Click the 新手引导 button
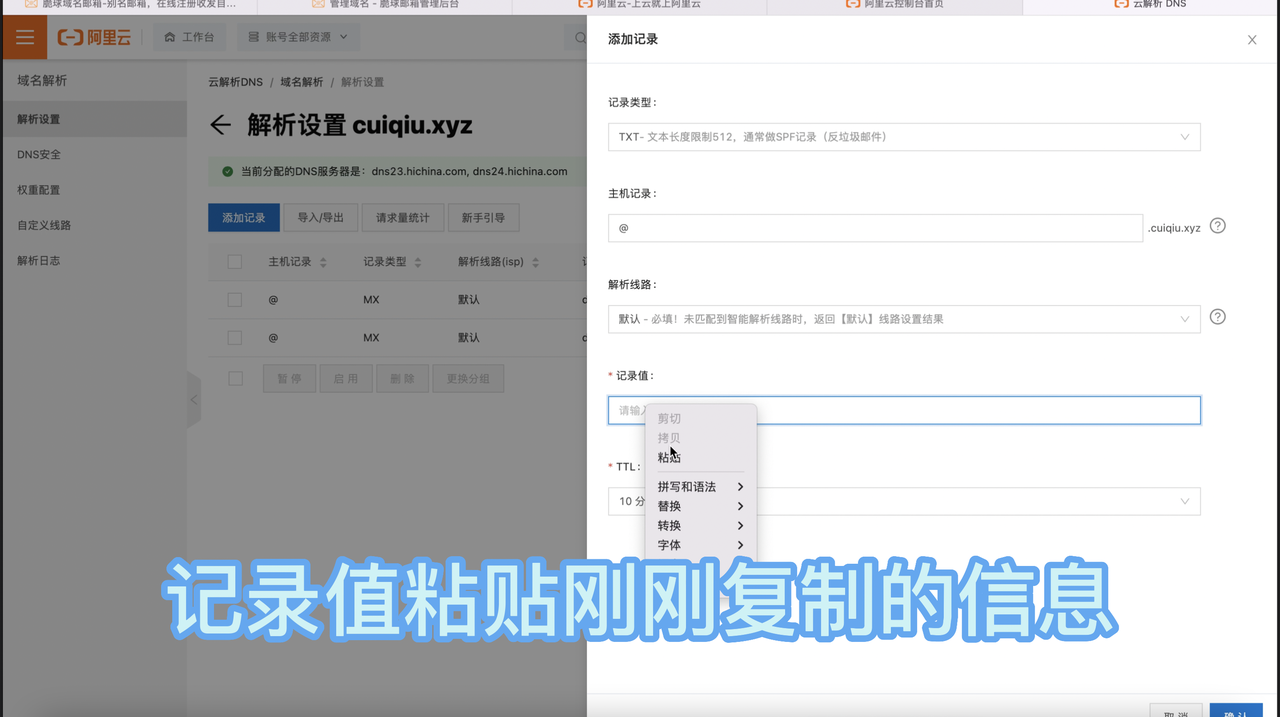The width and height of the screenshot is (1280, 717). (483, 218)
